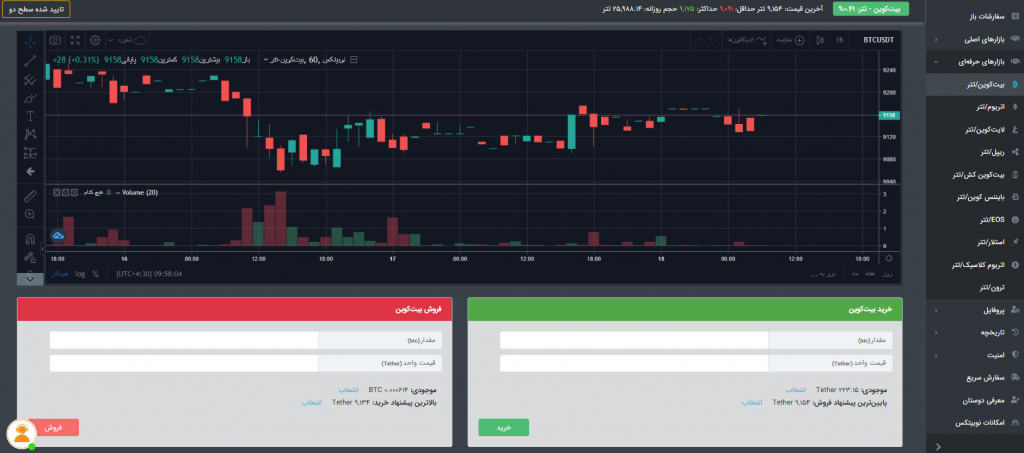Toggle log scale
Screen dimensions: 1024x453
(x=80, y=274)
